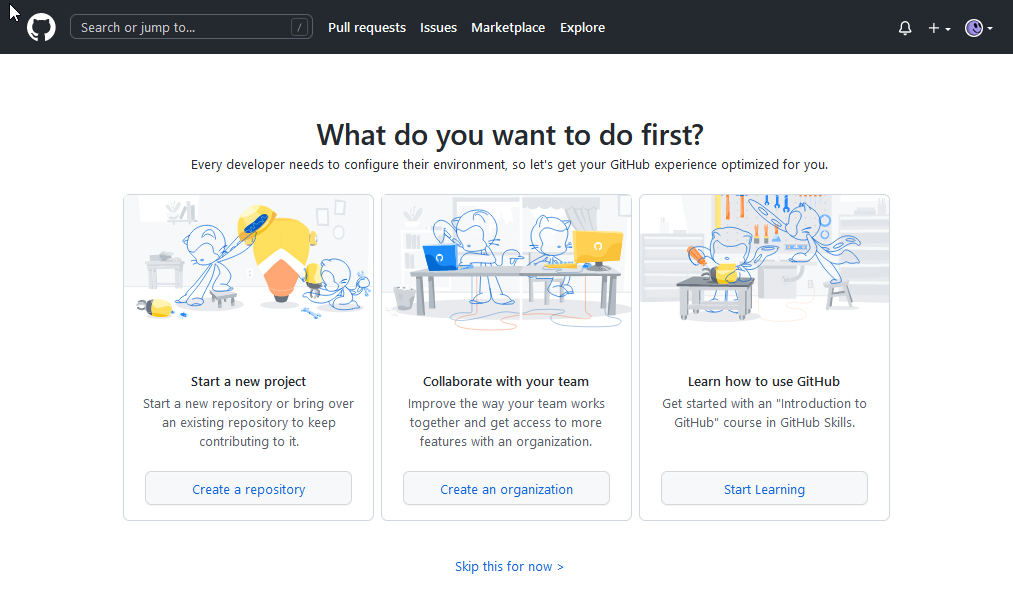This screenshot has width=1013, height=605.
Task: Click the slash shortcut key badge
Action: (299, 27)
